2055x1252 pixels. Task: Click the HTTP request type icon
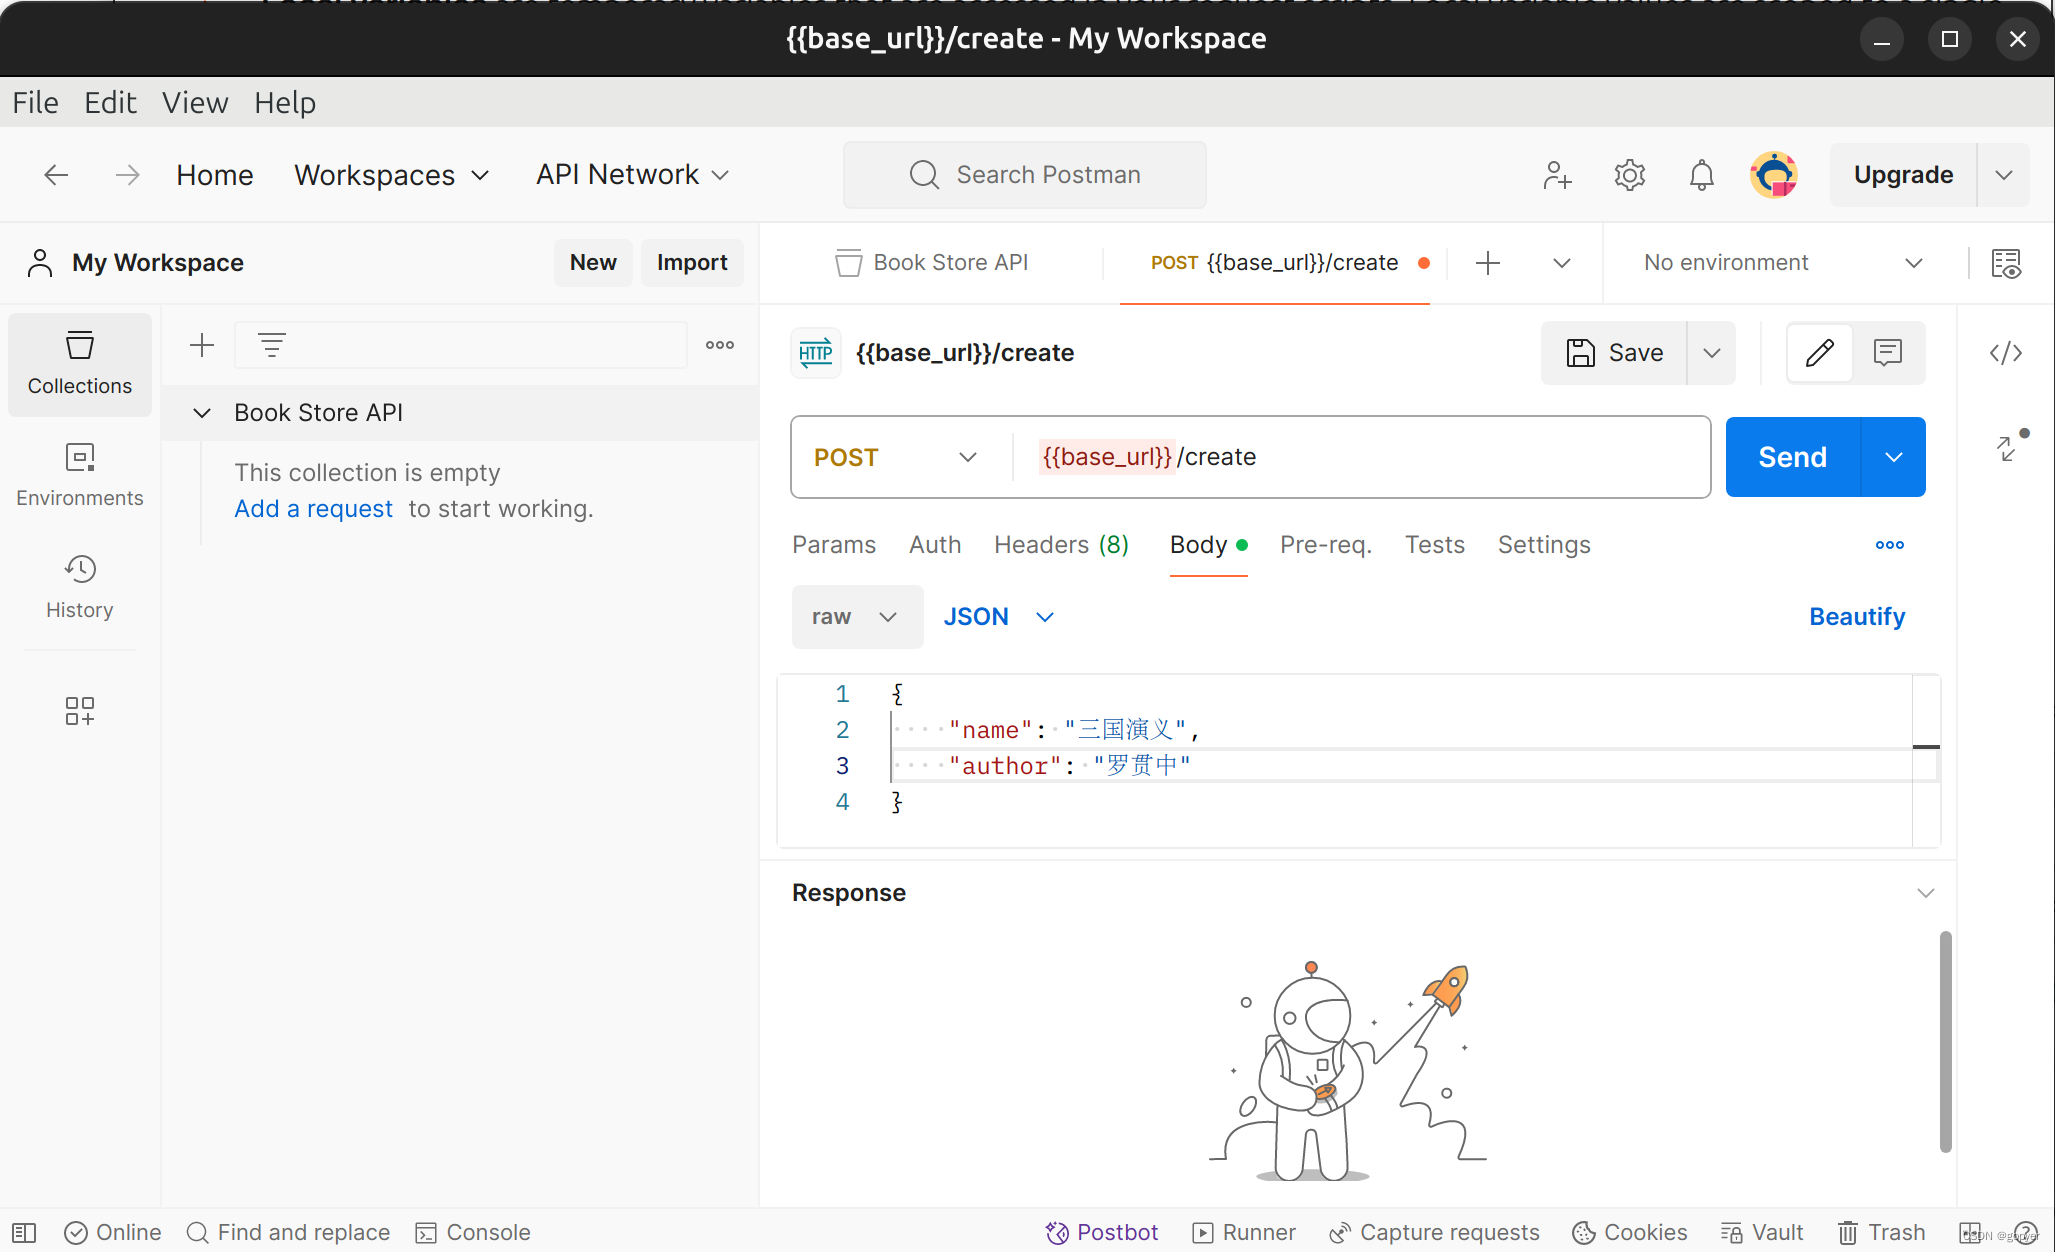[x=816, y=353]
